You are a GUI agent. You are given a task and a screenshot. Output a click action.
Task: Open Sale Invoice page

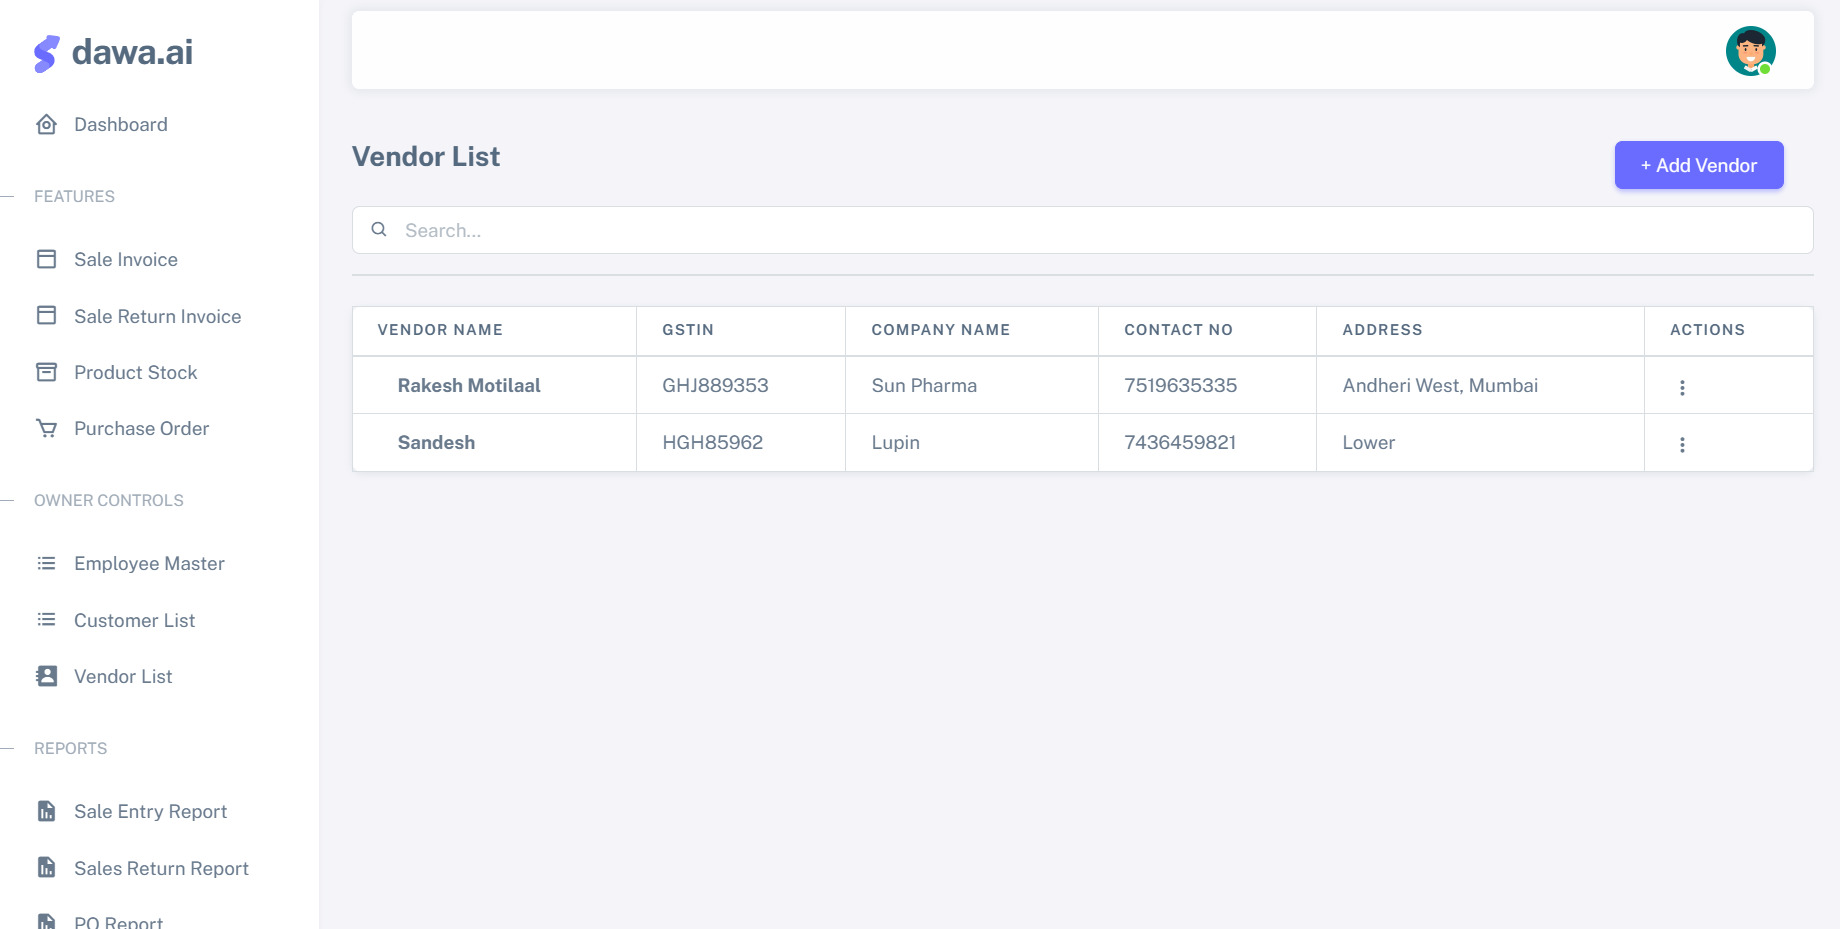[x=126, y=259]
